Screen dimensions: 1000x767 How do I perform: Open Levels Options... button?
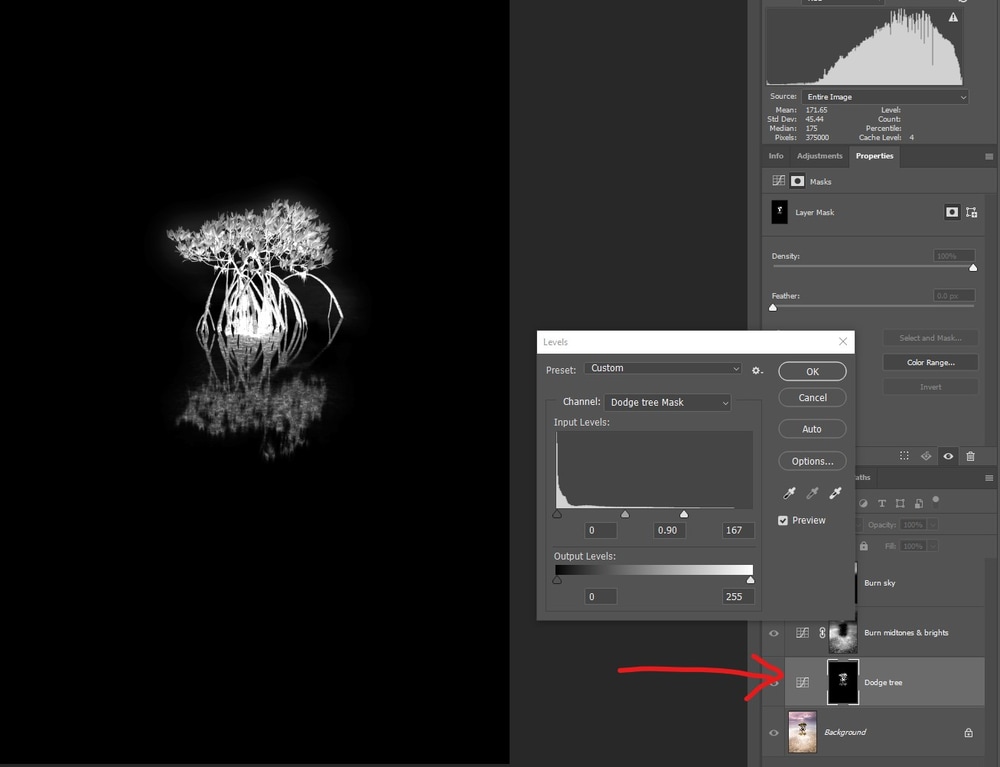pyautogui.click(x=812, y=461)
